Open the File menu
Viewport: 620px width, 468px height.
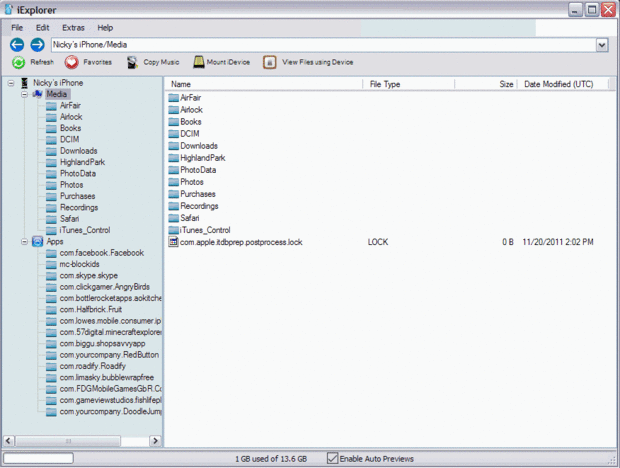[x=17, y=28]
